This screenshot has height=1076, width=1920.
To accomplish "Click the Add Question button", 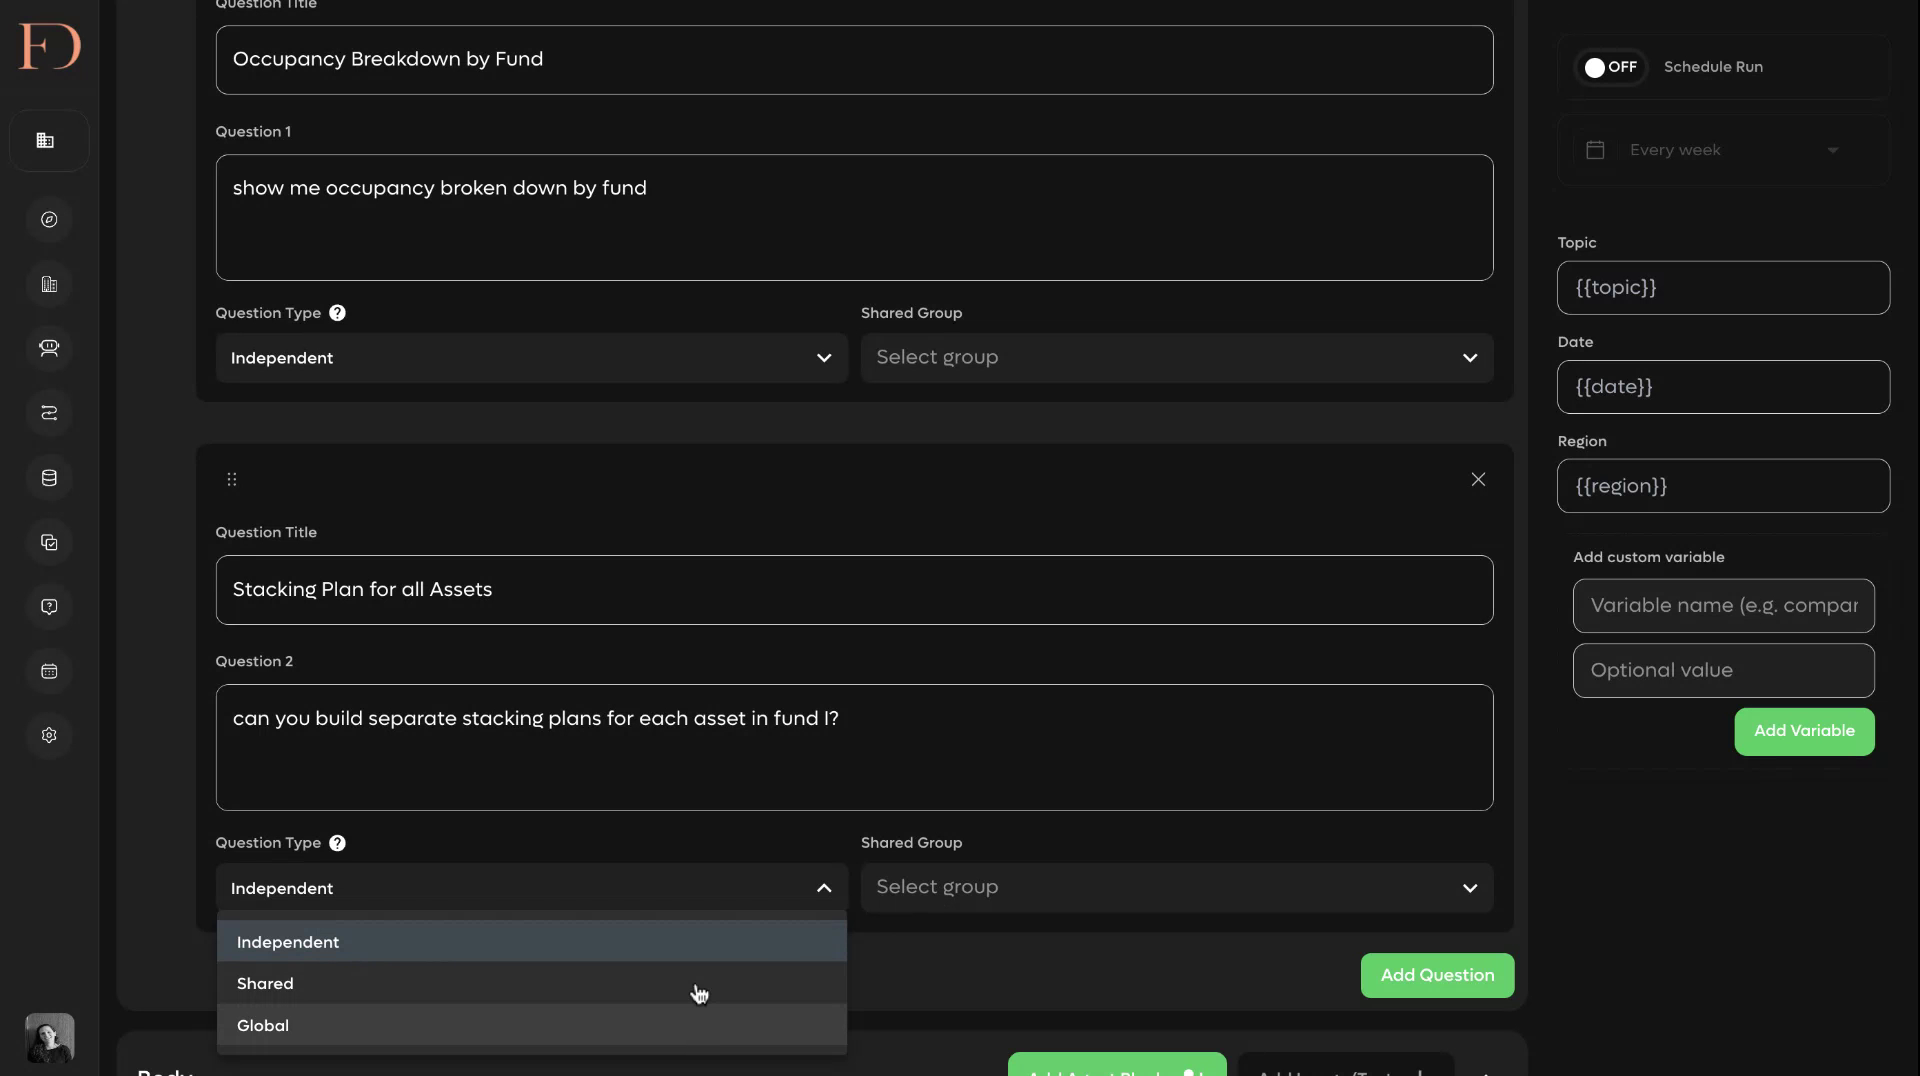I will pyautogui.click(x=1437, y=976).
